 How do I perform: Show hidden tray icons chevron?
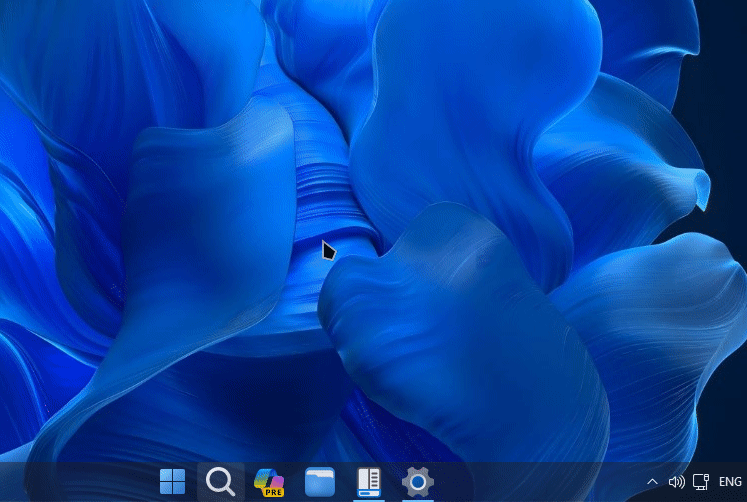(x=652, y=482)
